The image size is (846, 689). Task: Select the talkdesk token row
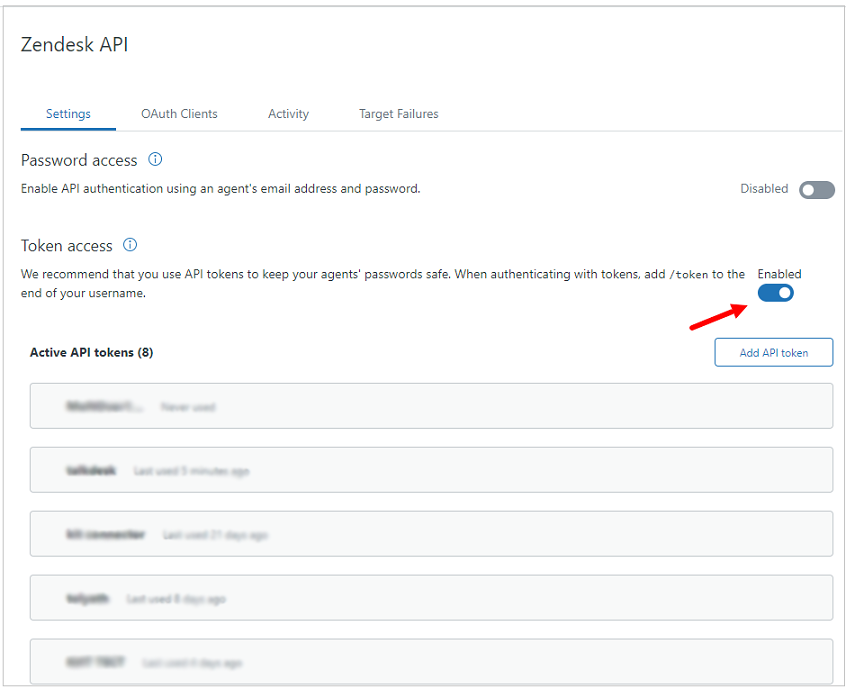point(431,470)
